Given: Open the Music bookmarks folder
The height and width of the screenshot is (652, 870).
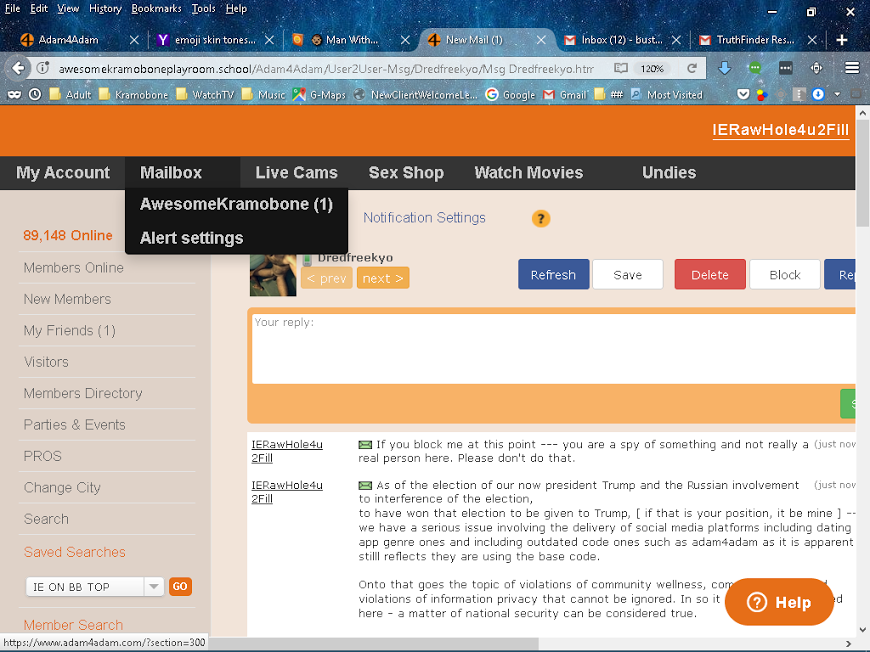Looking at the screenshot, I should pyautogui.click(x=264, y=95).
